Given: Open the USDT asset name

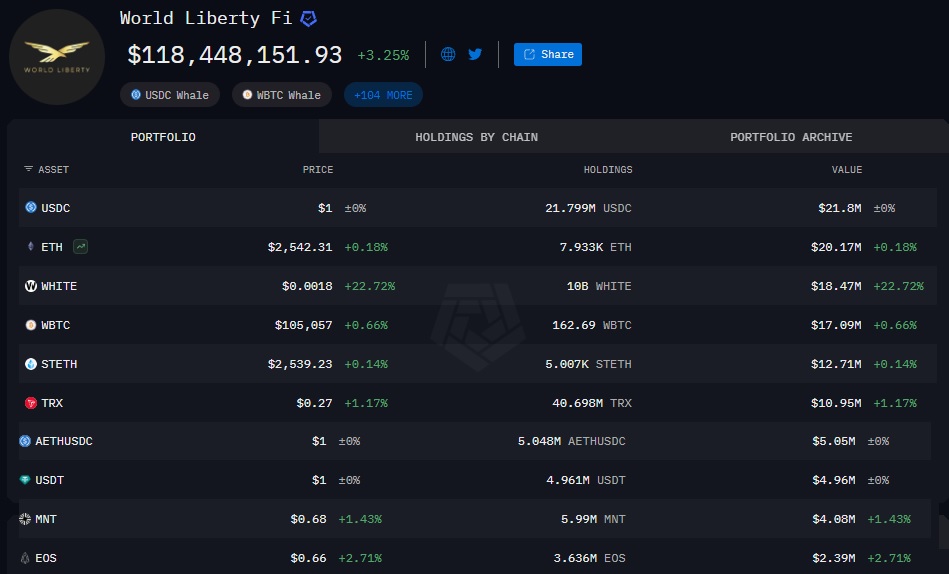Looking at the screenshot, I should 50,480.
